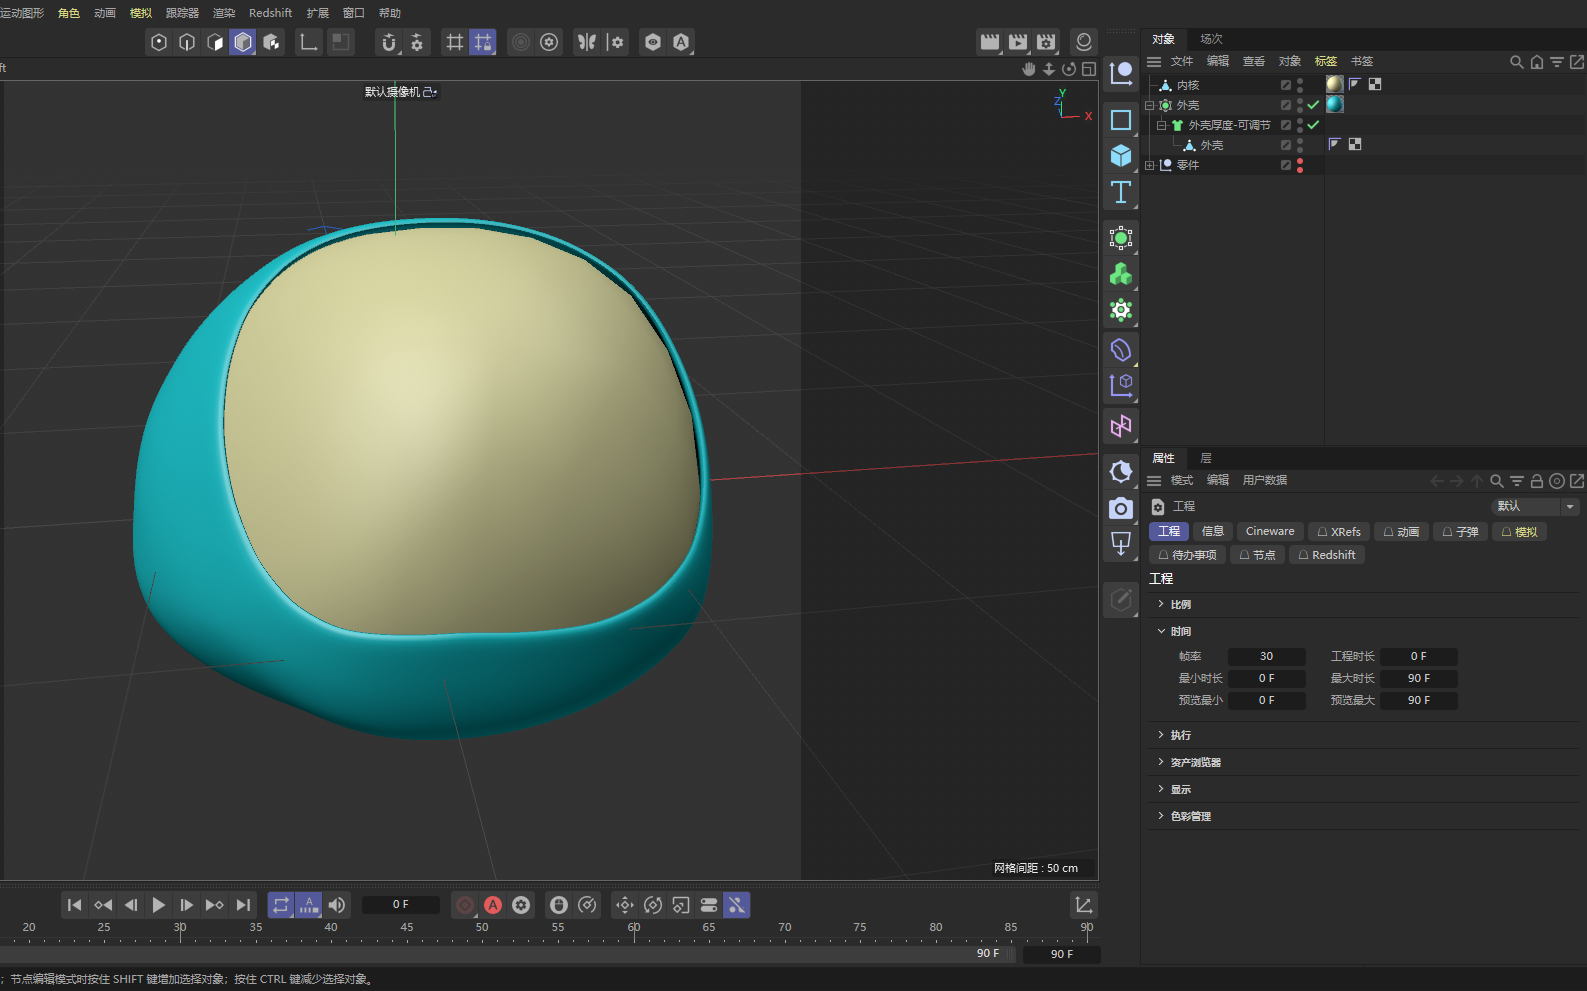Viewport: 1587px width, 991px height.
Task: Click the Field object icon
Action: pyautogui.click(x=1121, y=426)
